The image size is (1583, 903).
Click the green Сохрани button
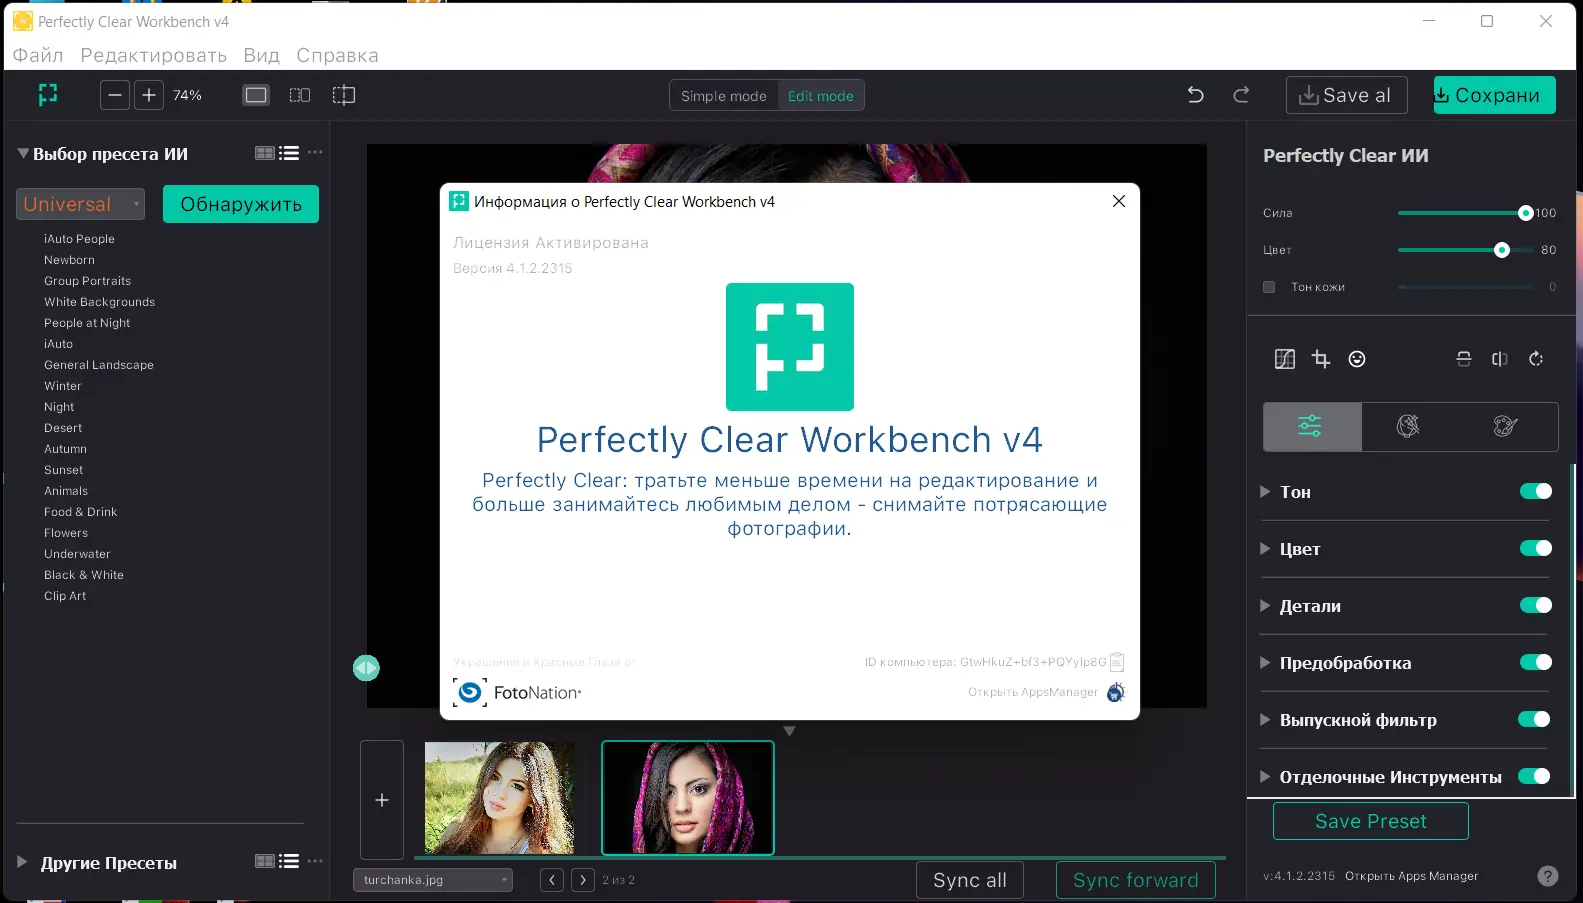[1494, 95]
